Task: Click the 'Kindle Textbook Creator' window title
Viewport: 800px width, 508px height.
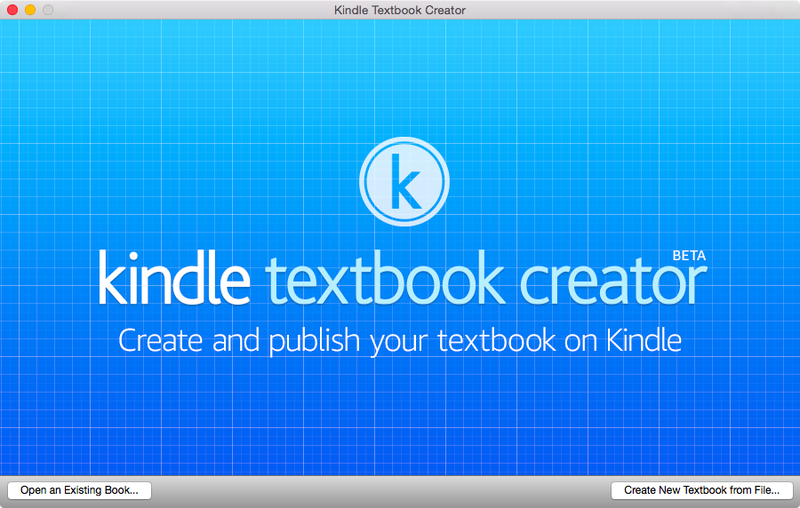Action: click(x=399, y=10)
